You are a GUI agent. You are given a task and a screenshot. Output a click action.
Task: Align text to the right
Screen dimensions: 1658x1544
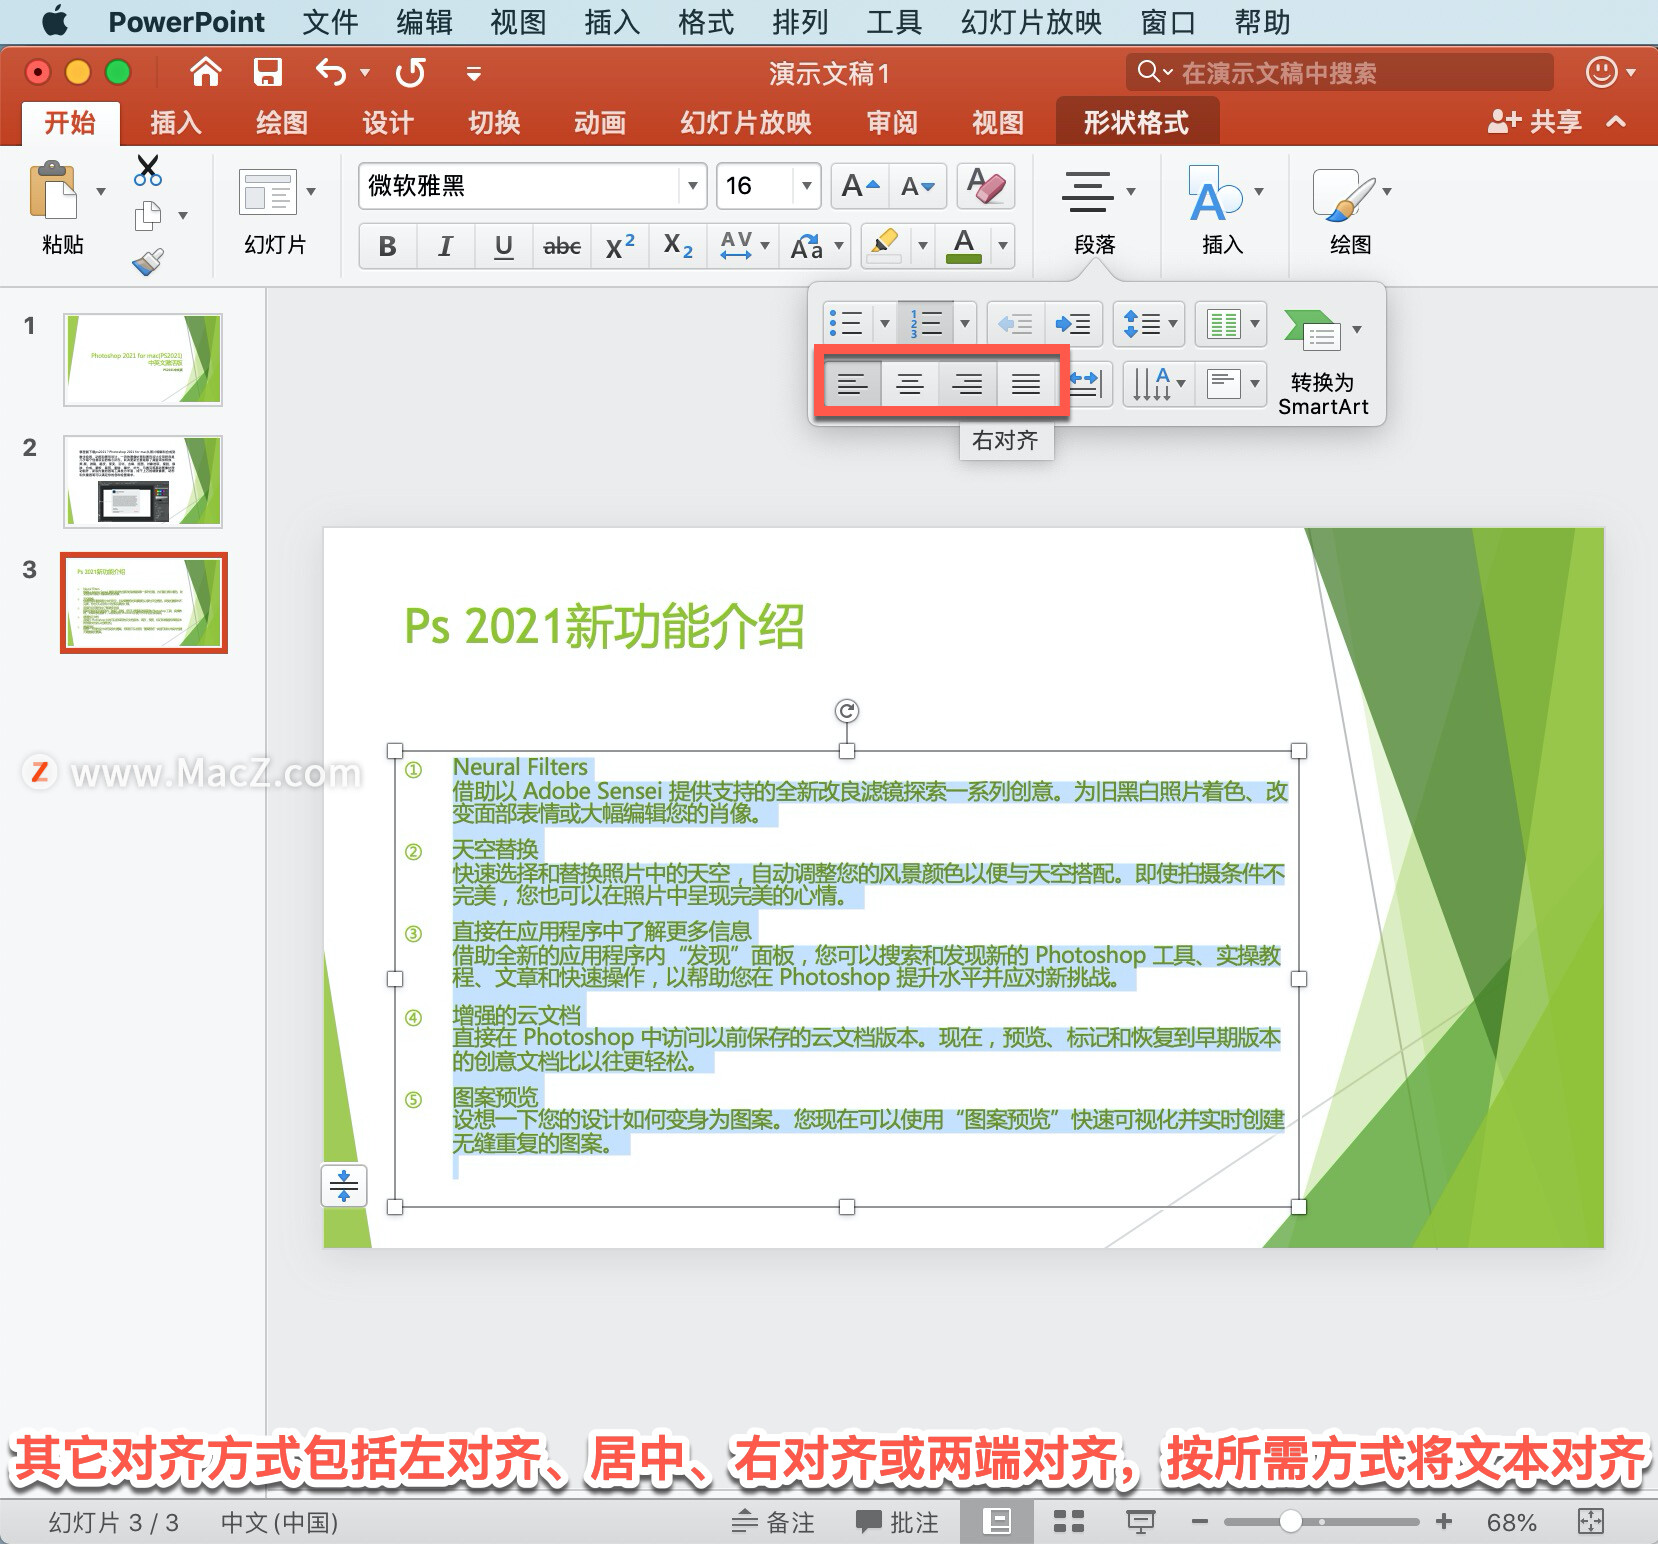point(967,383)
